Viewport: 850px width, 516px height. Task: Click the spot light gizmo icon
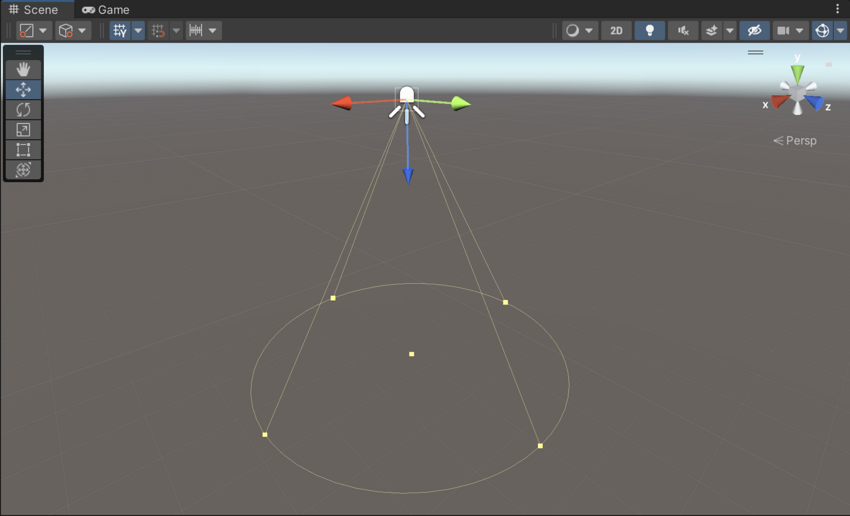coord(406,99)
